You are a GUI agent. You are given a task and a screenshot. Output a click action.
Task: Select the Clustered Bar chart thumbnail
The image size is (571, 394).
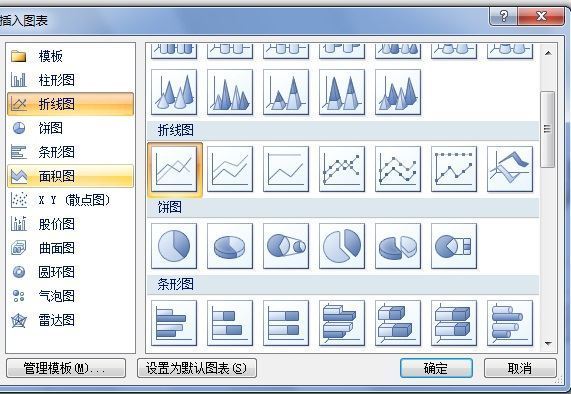(174, 323)
